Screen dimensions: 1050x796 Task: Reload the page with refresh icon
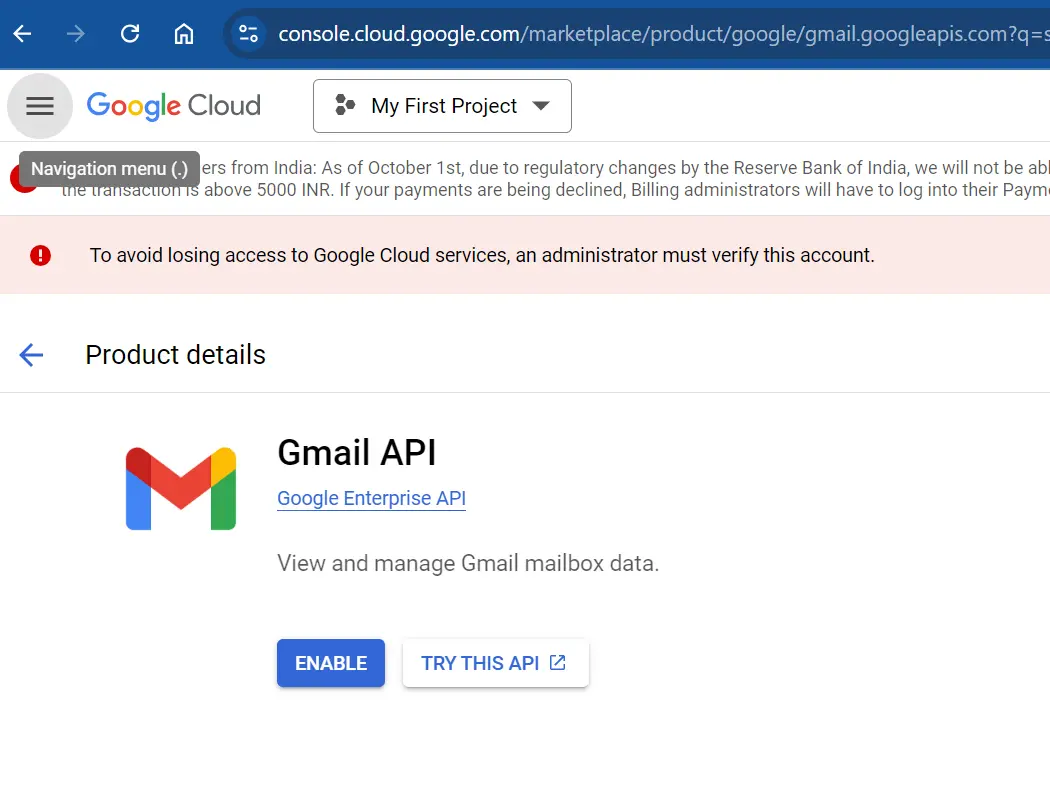coord(130,33)
